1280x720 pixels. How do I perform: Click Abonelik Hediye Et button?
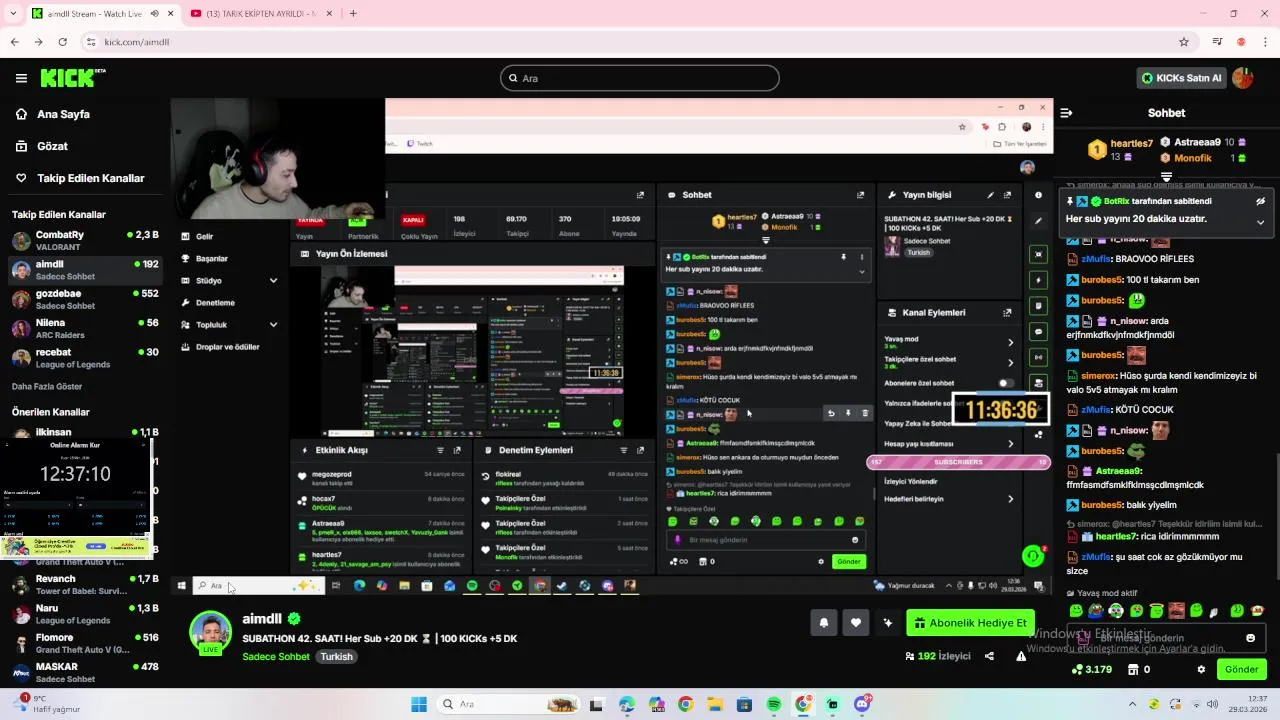[970, 622]
